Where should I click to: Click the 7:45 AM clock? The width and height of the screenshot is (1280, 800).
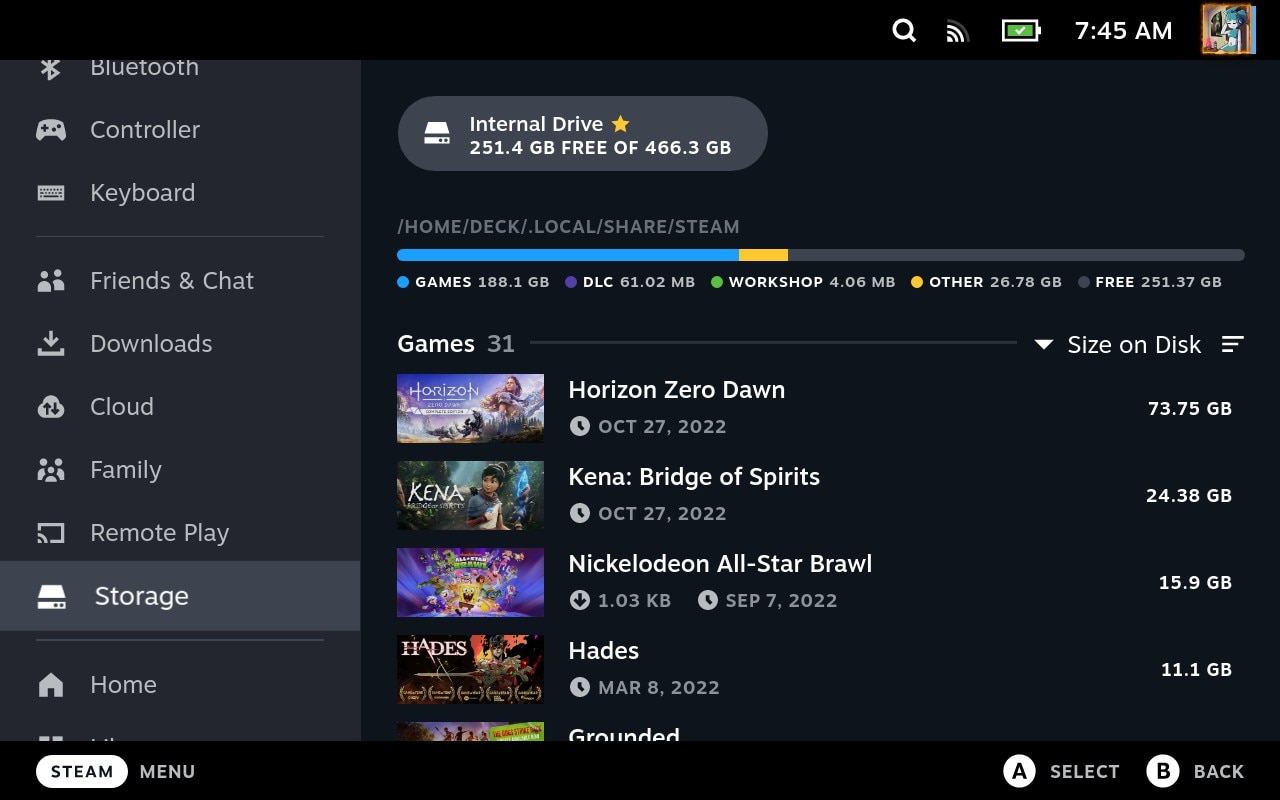tap(1123, 31)
